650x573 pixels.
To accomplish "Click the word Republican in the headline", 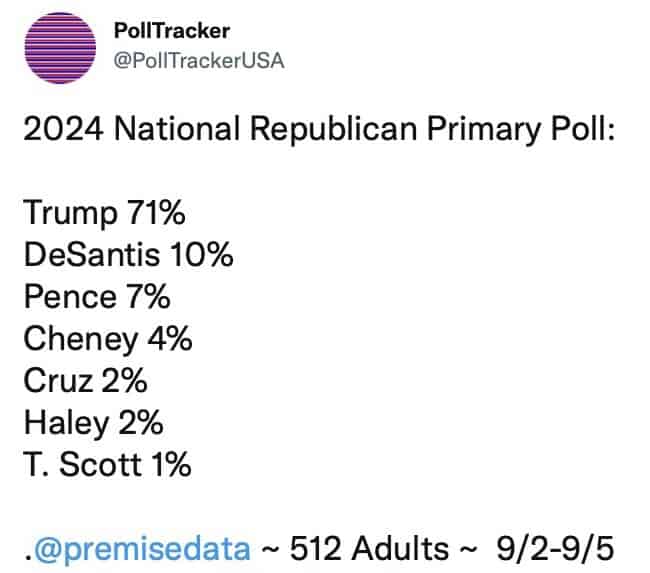I will [x=333, y=129].
